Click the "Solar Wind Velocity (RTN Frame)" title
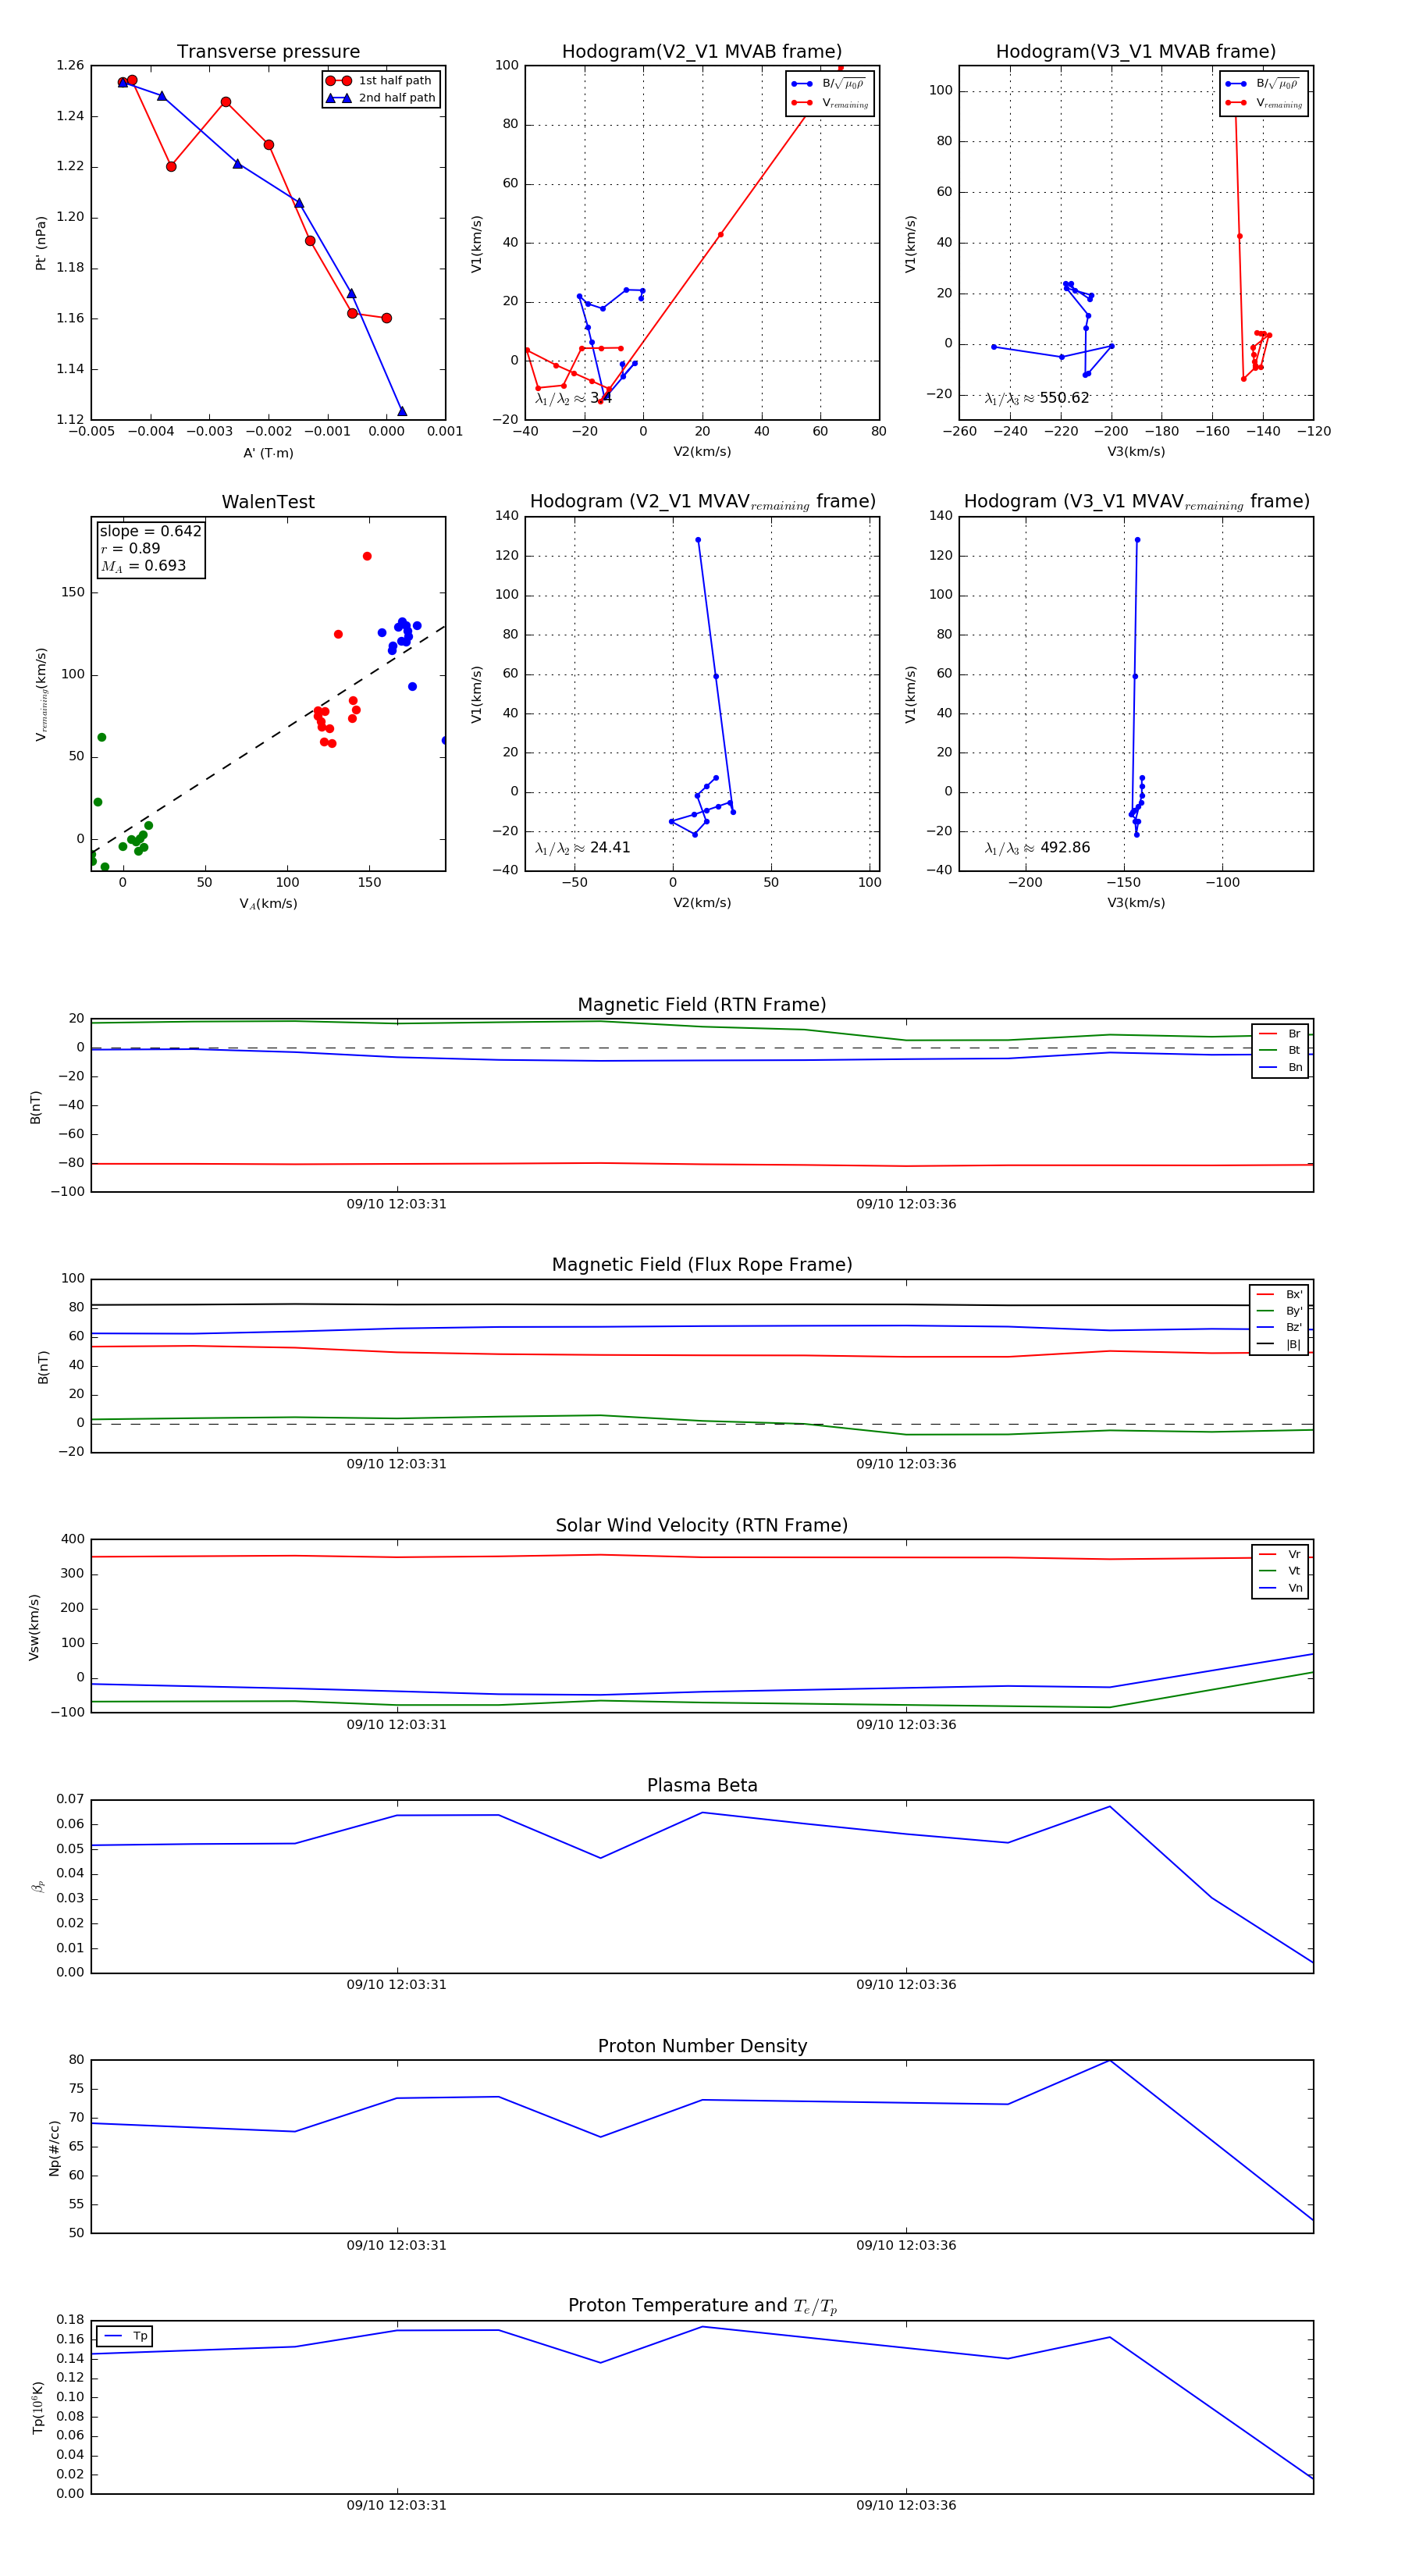 [x=702, y=1526]
